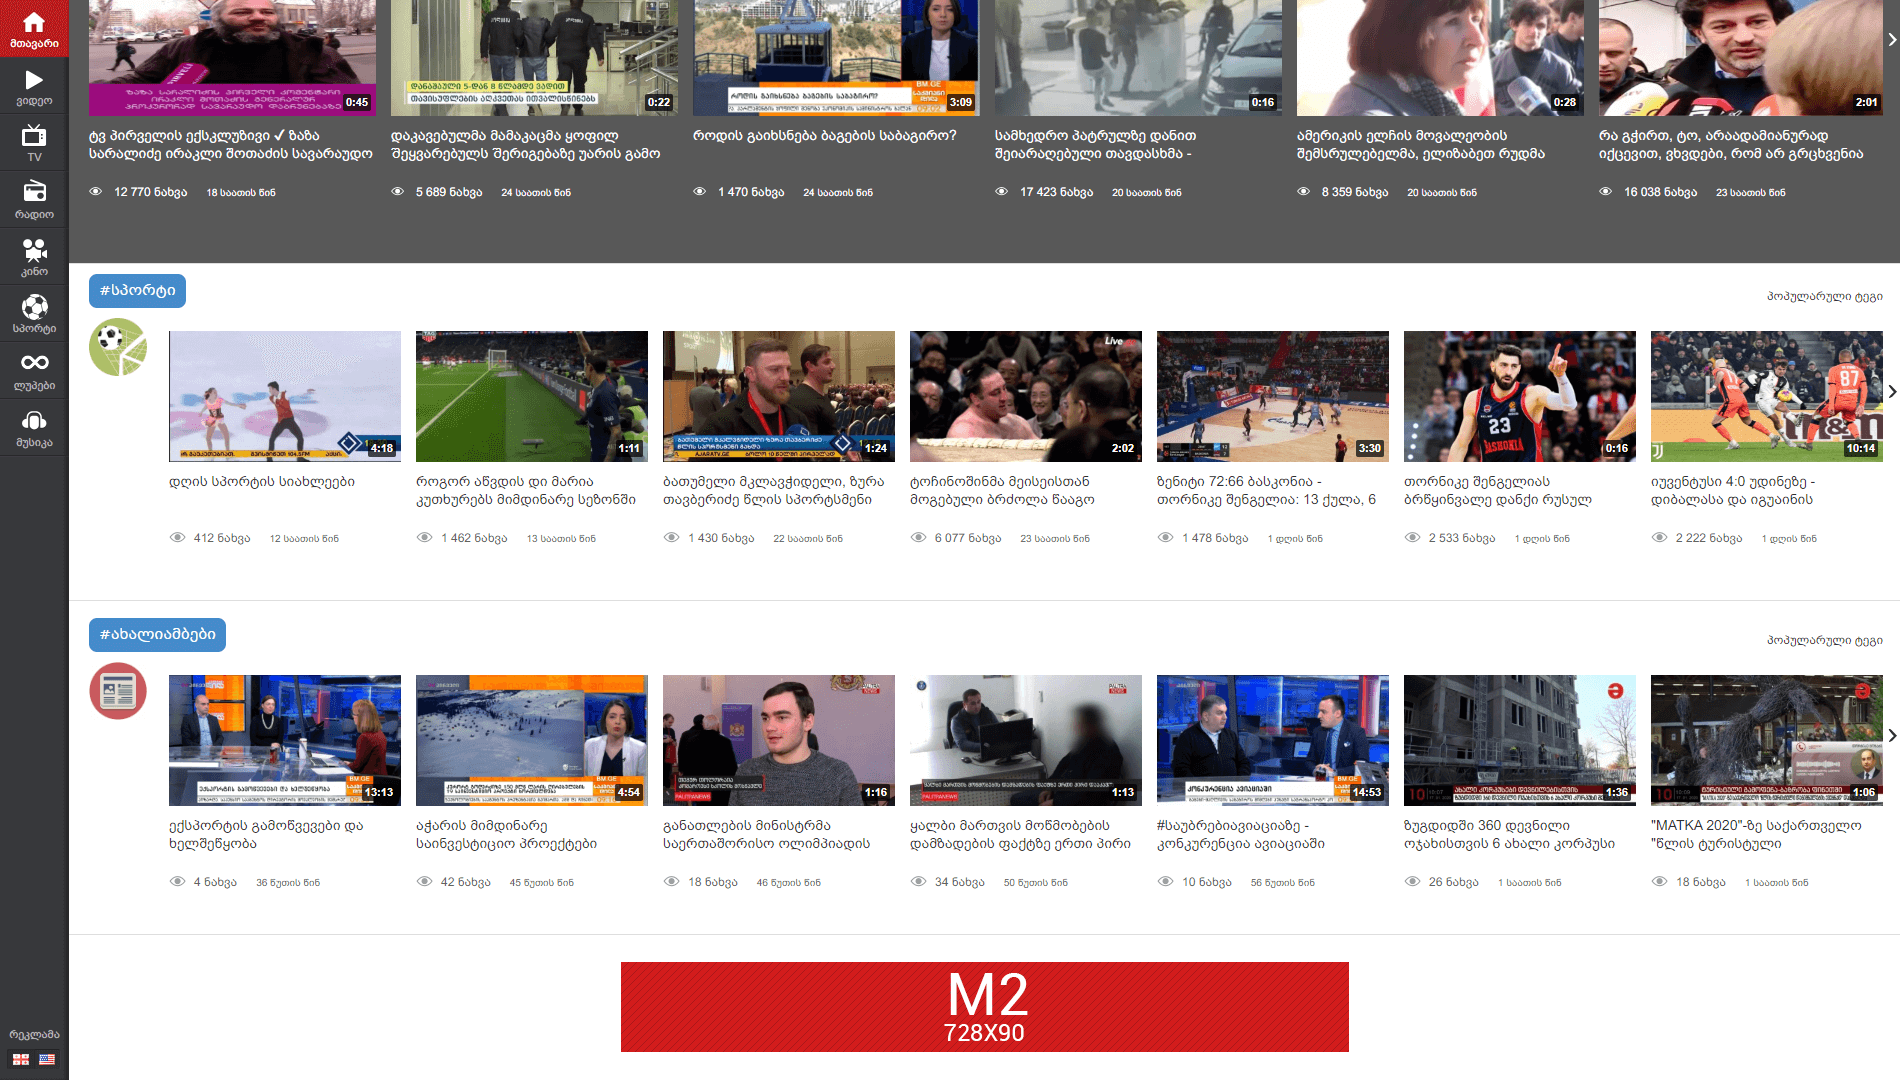Switch language with the US flag icon
The width and height of the screenshot is (1900, 1080).
(47, 1059)
